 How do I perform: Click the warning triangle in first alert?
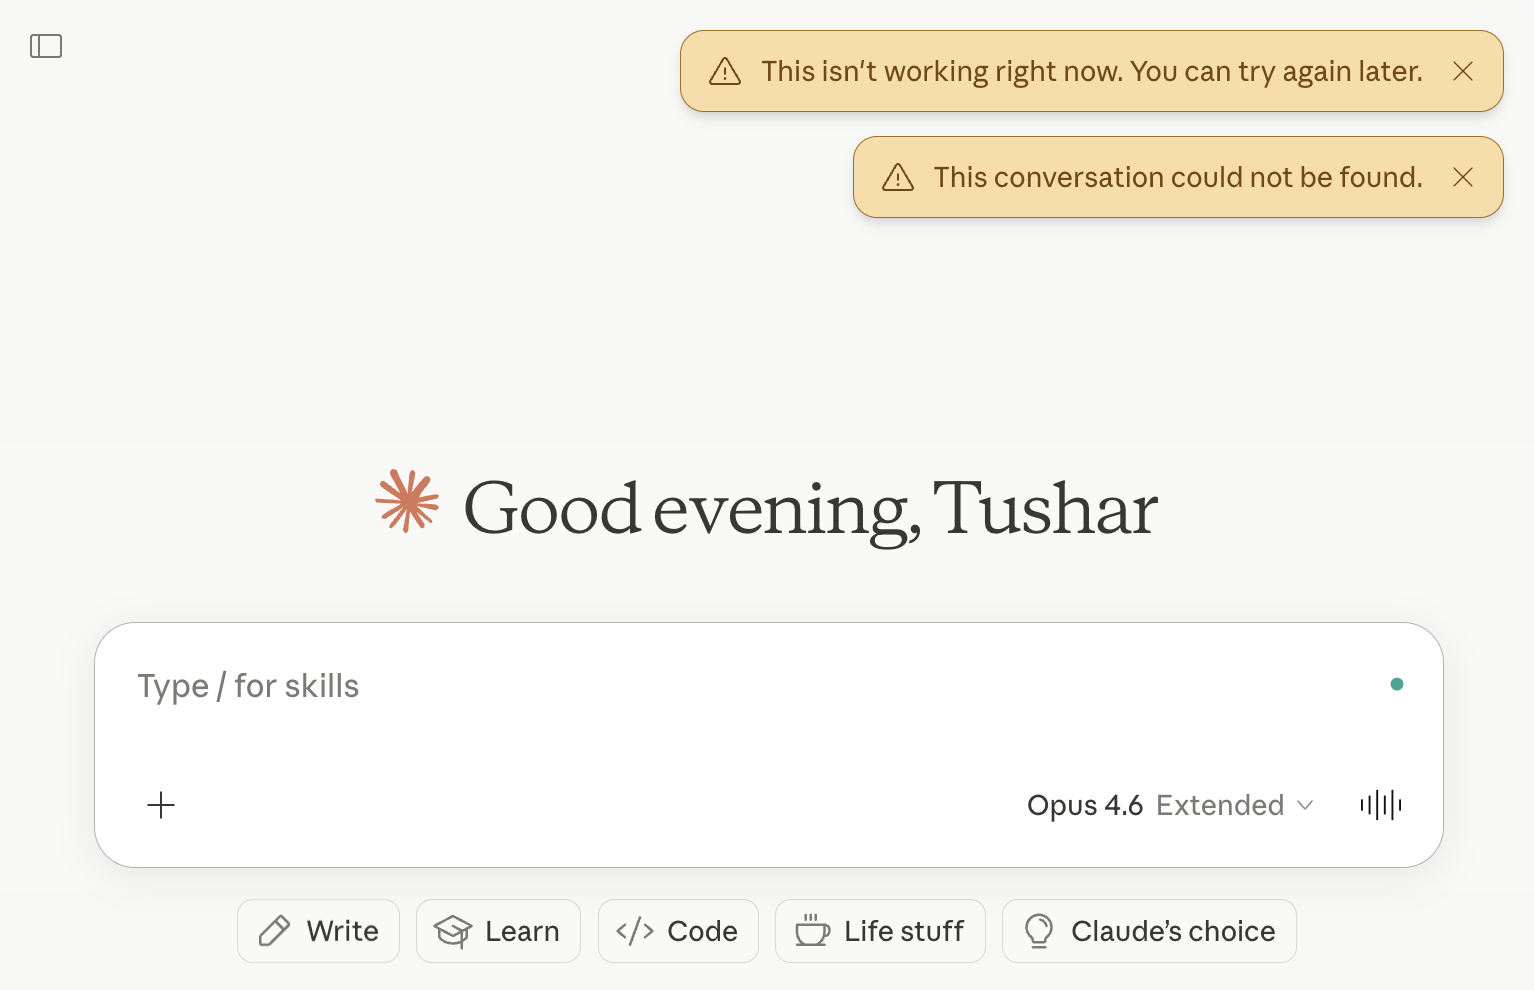click(x=725, y=71)
